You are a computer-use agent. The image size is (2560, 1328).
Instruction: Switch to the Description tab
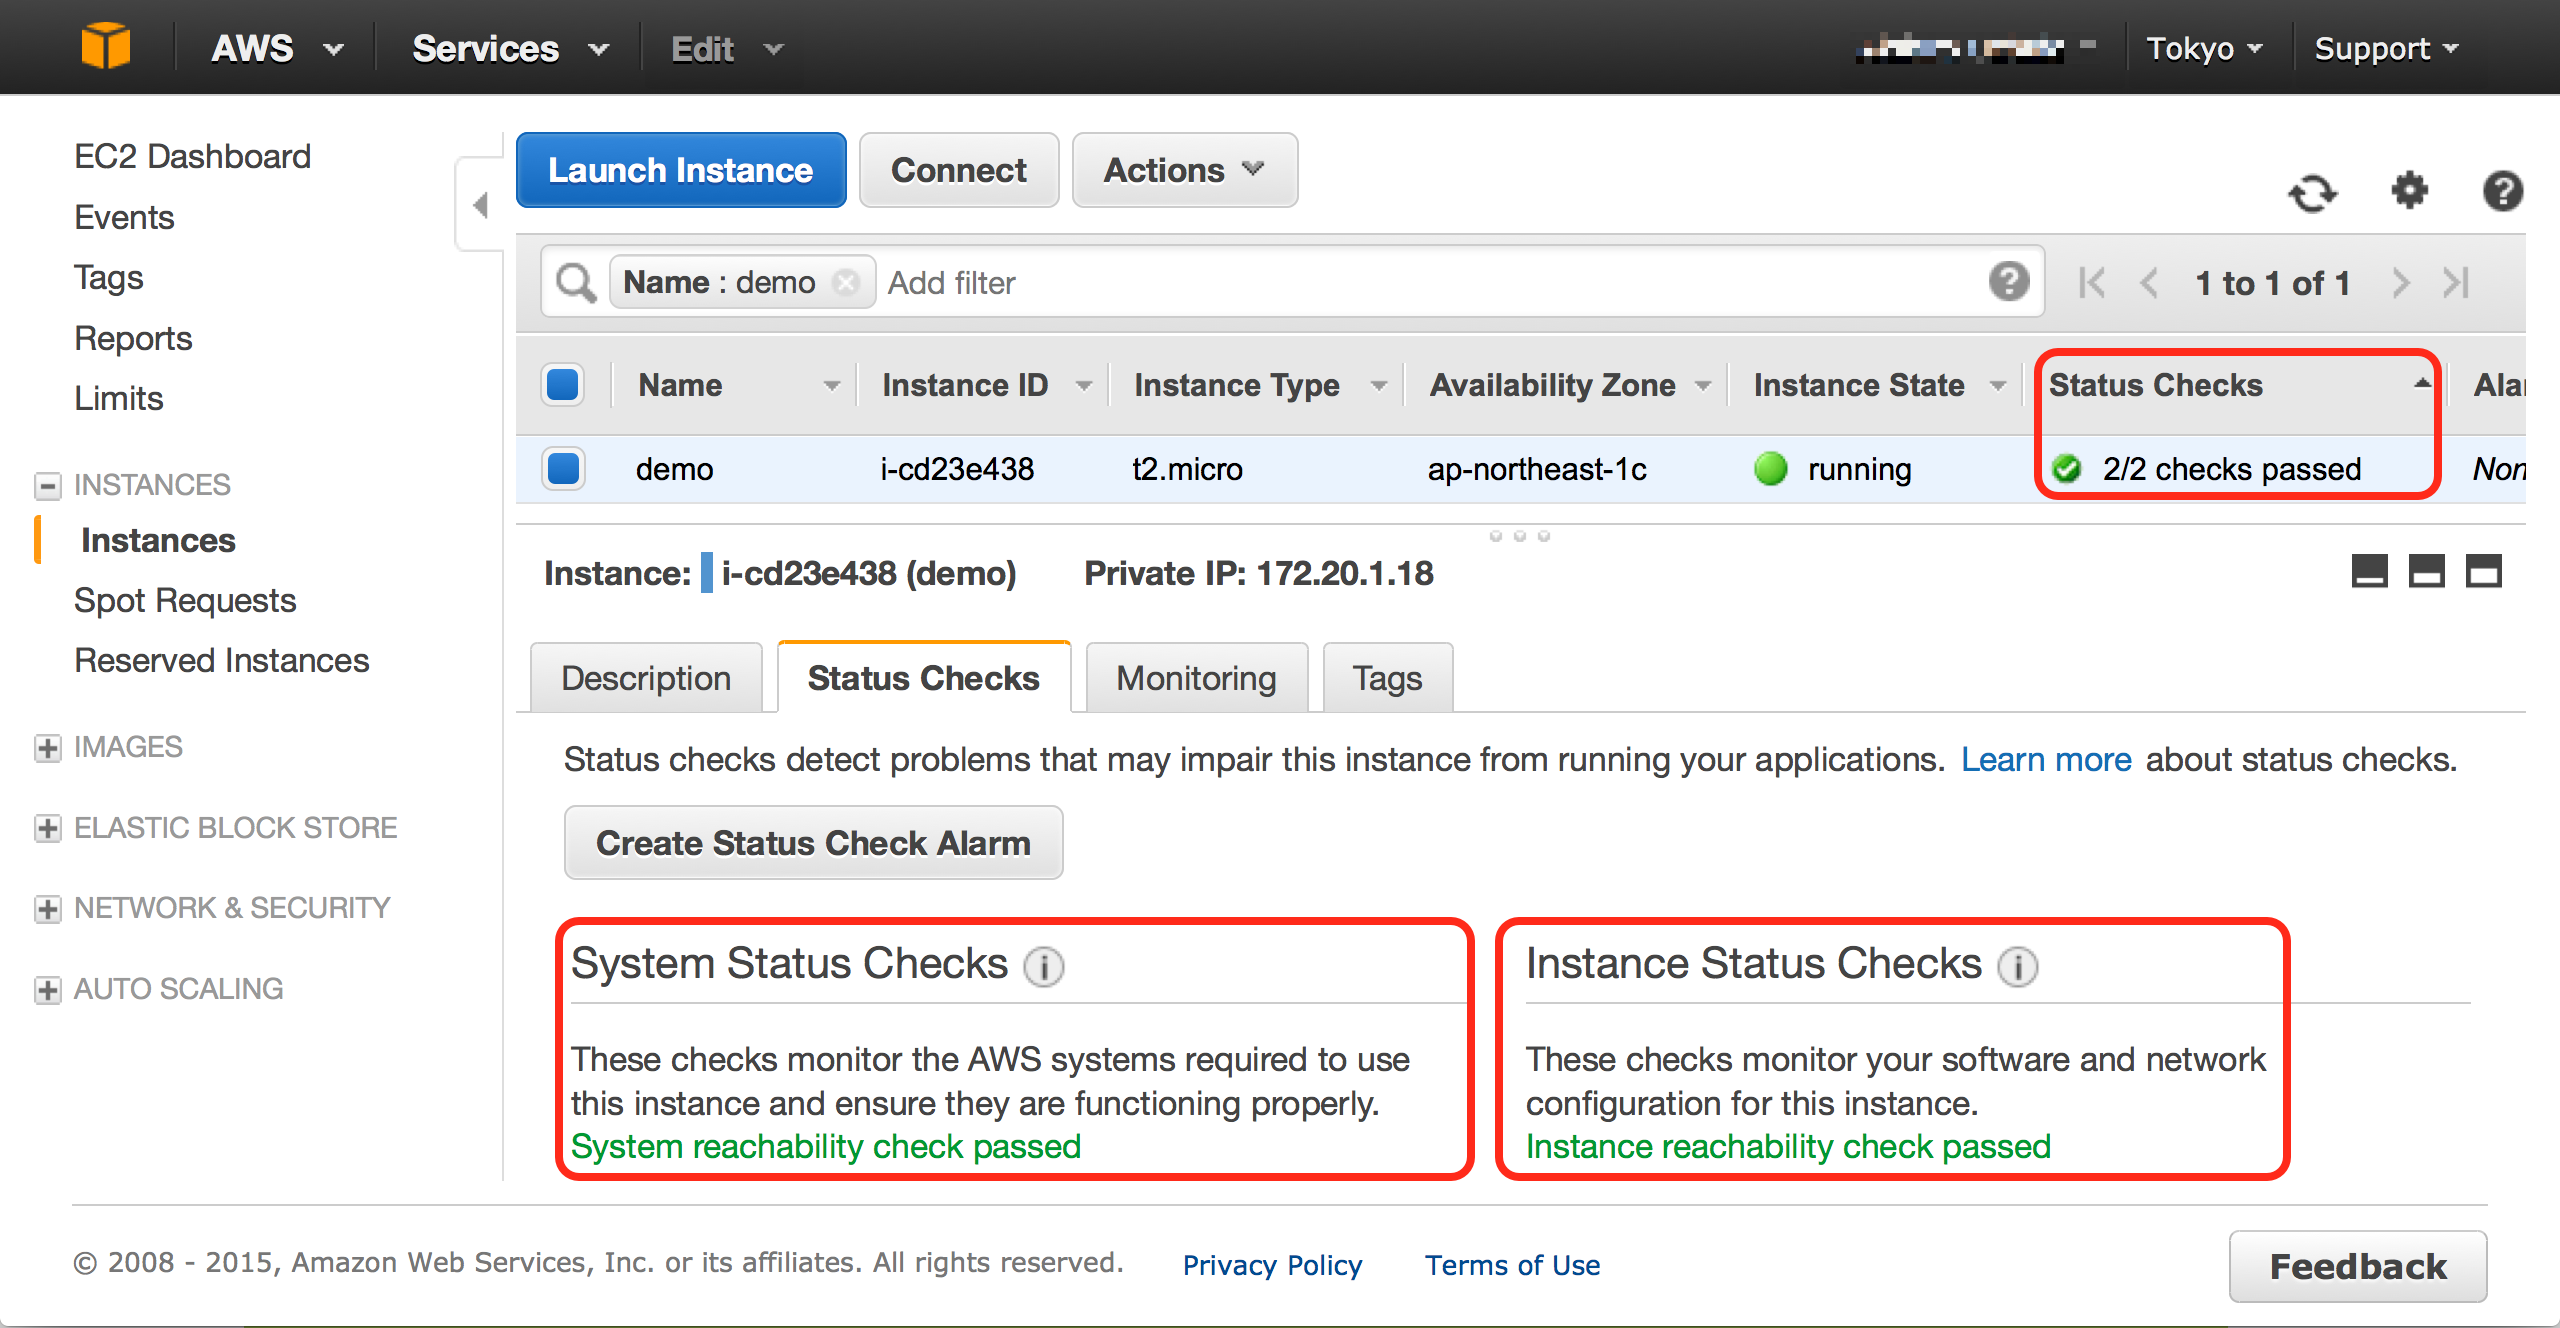tap(646, 678)
